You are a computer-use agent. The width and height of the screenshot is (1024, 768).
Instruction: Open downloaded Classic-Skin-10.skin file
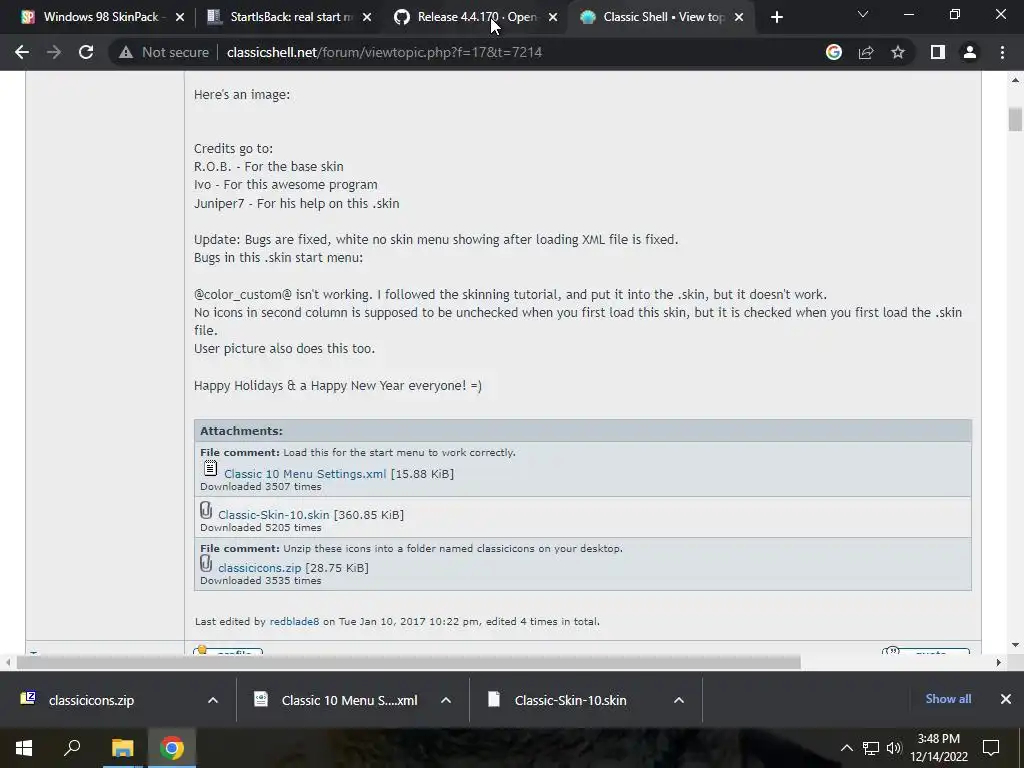(568, 700)
